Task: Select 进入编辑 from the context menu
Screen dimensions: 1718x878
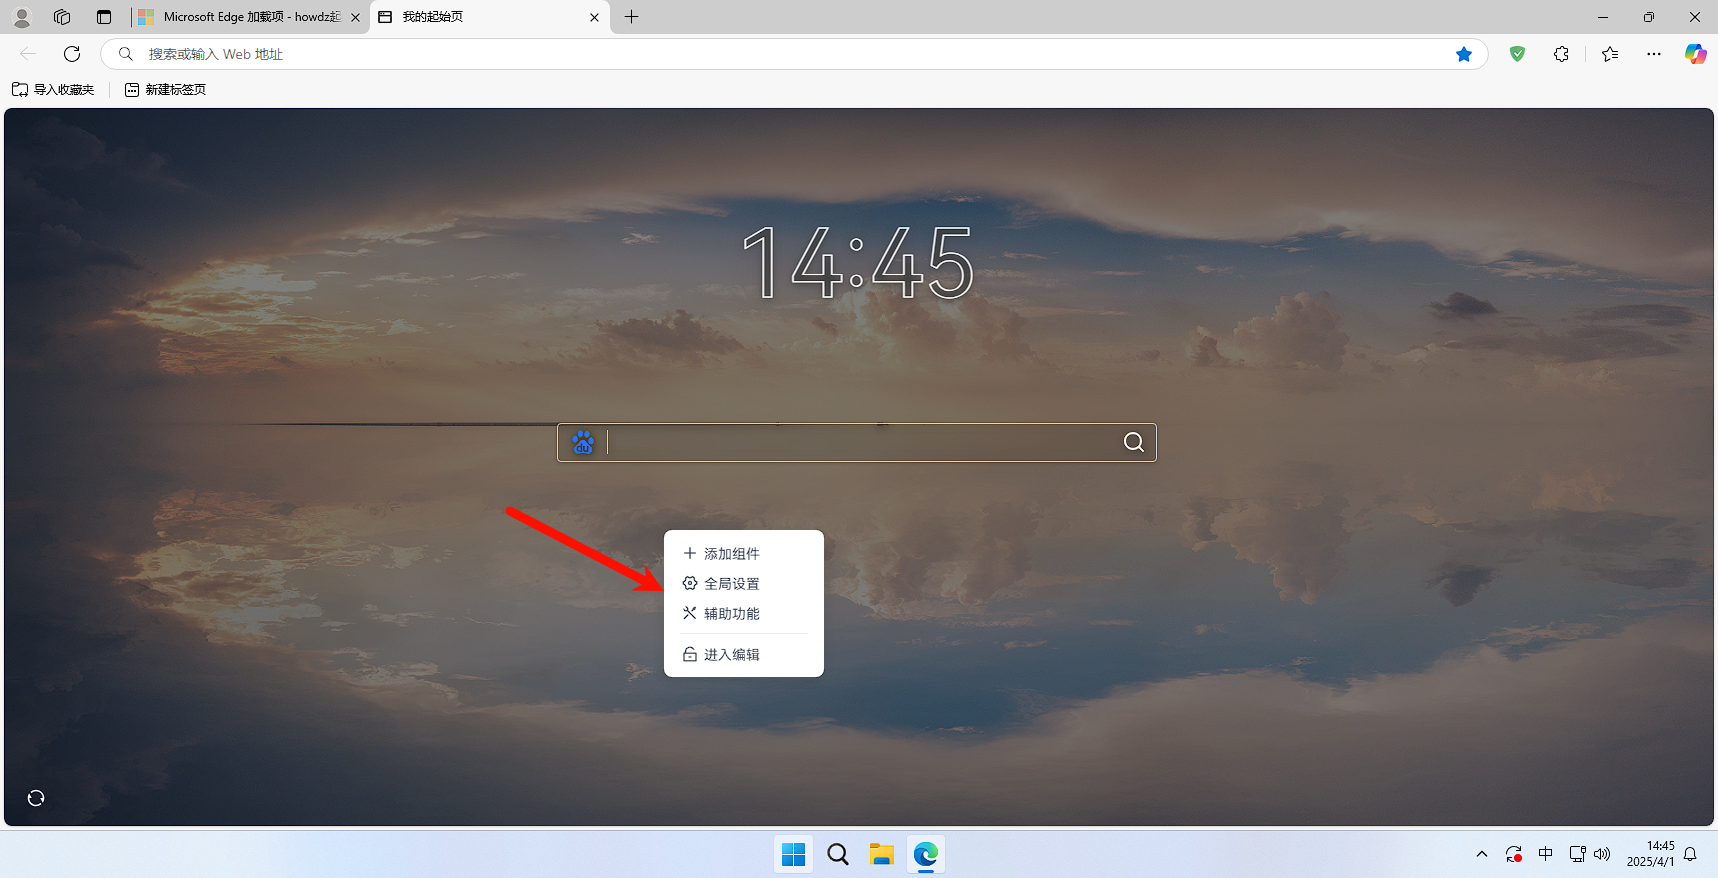Action: 743,654
